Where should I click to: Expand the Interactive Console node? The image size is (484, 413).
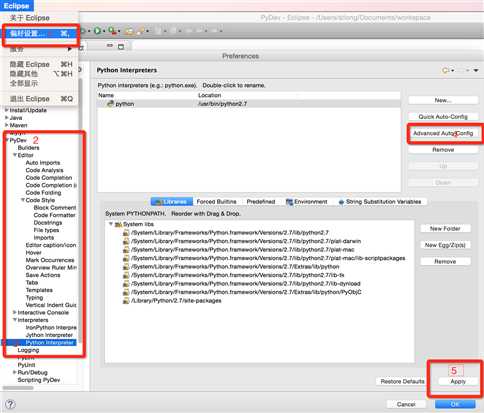point(15,312)
